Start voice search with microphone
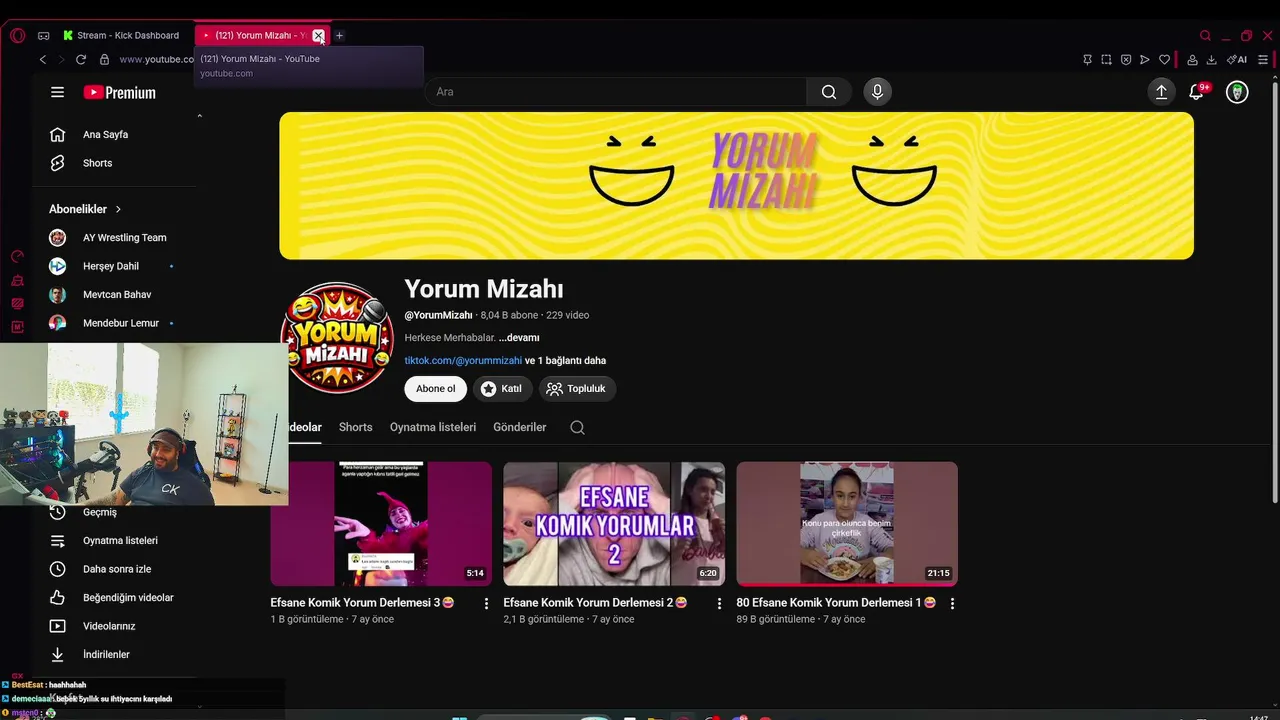Image resolution: width=1280 pixels, height=720 pixels. (x=877, y=92)
